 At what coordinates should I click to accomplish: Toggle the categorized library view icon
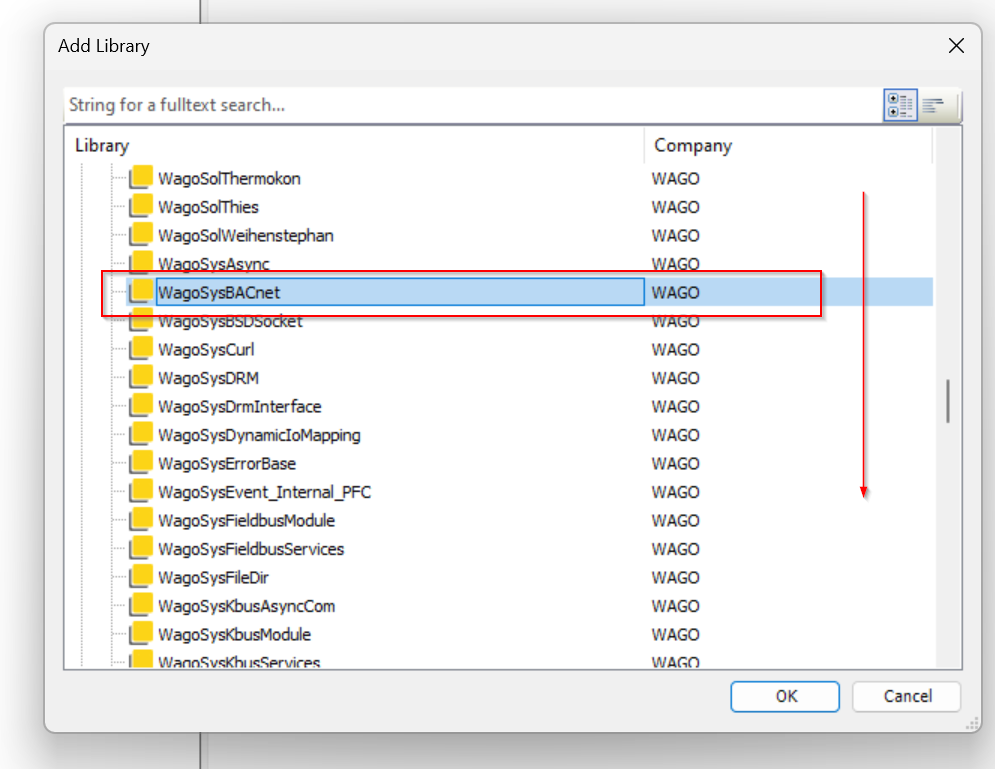coord(900,105)
